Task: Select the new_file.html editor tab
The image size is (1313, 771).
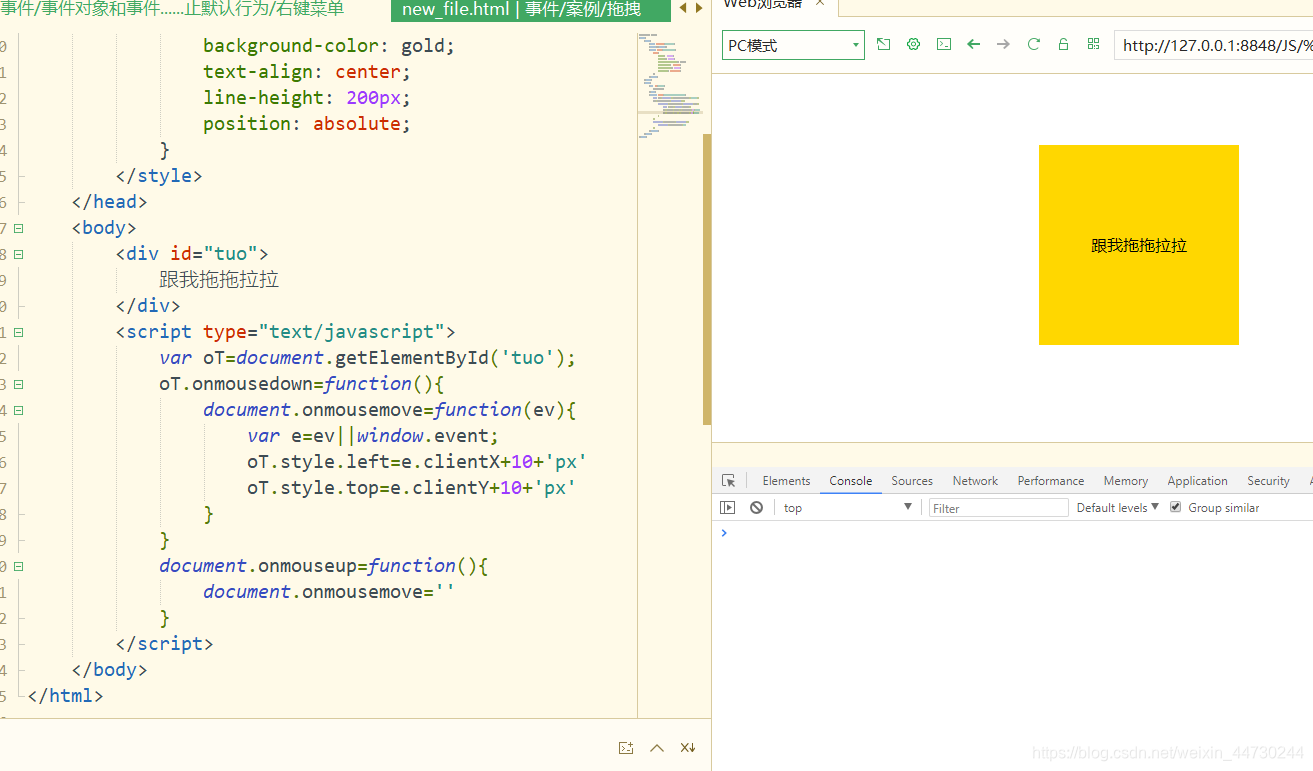Action: pos(531,10)
